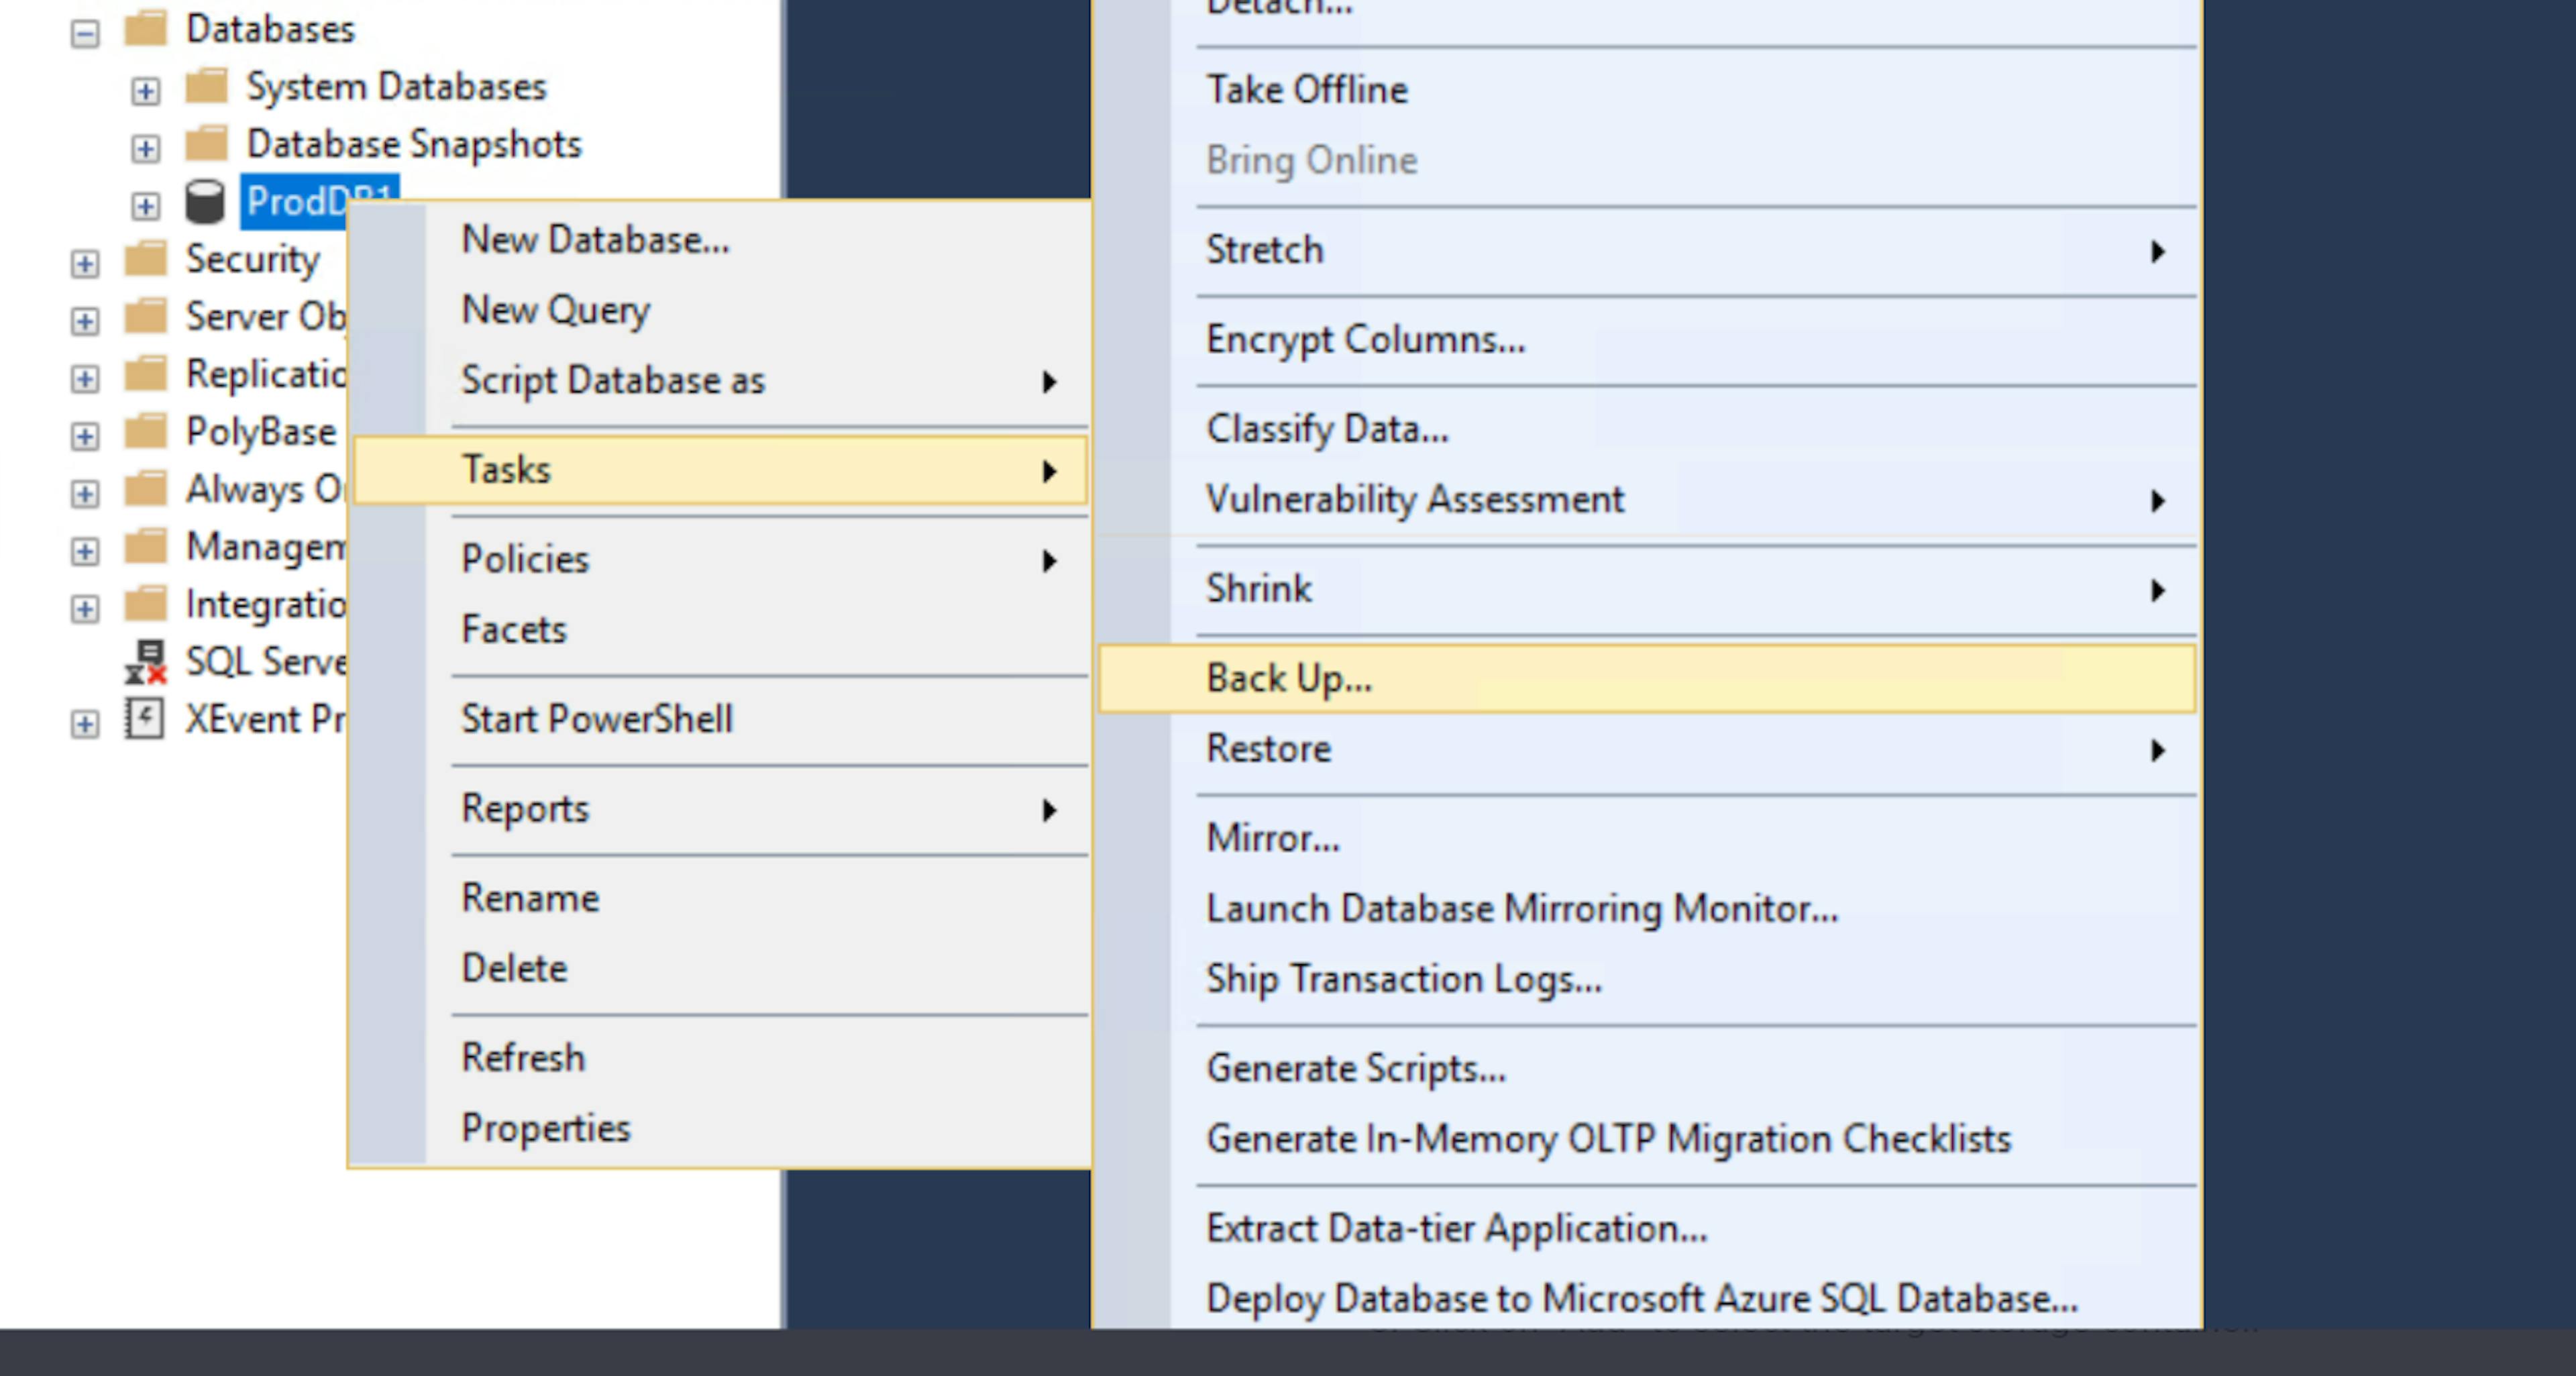Select New Query from context menu
This screenshot has height=1376, width=2576.
coord(555,310)
